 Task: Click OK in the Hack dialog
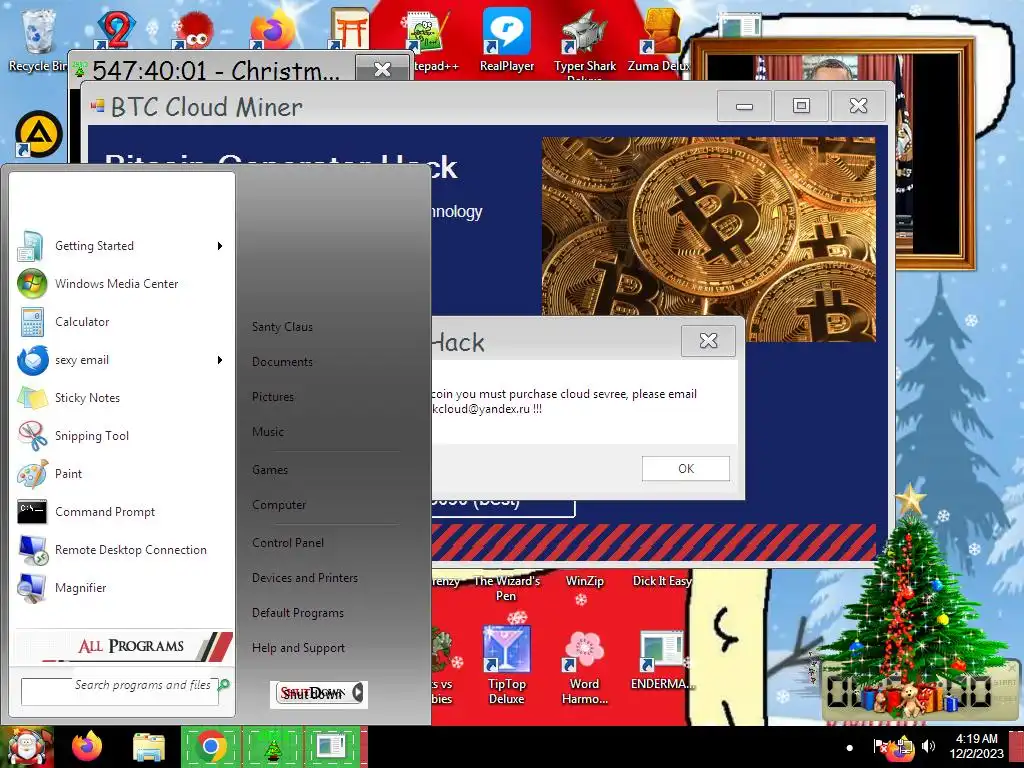(686, 469)
